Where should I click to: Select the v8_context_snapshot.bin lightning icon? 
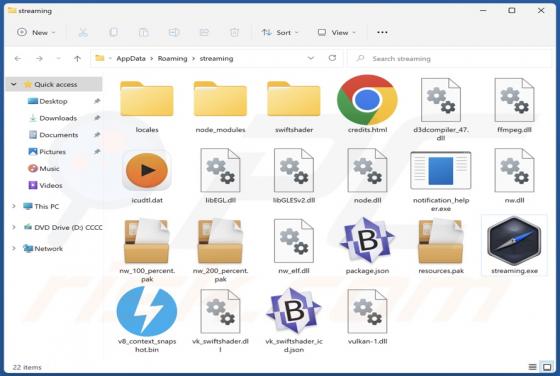tap(147, 311)
